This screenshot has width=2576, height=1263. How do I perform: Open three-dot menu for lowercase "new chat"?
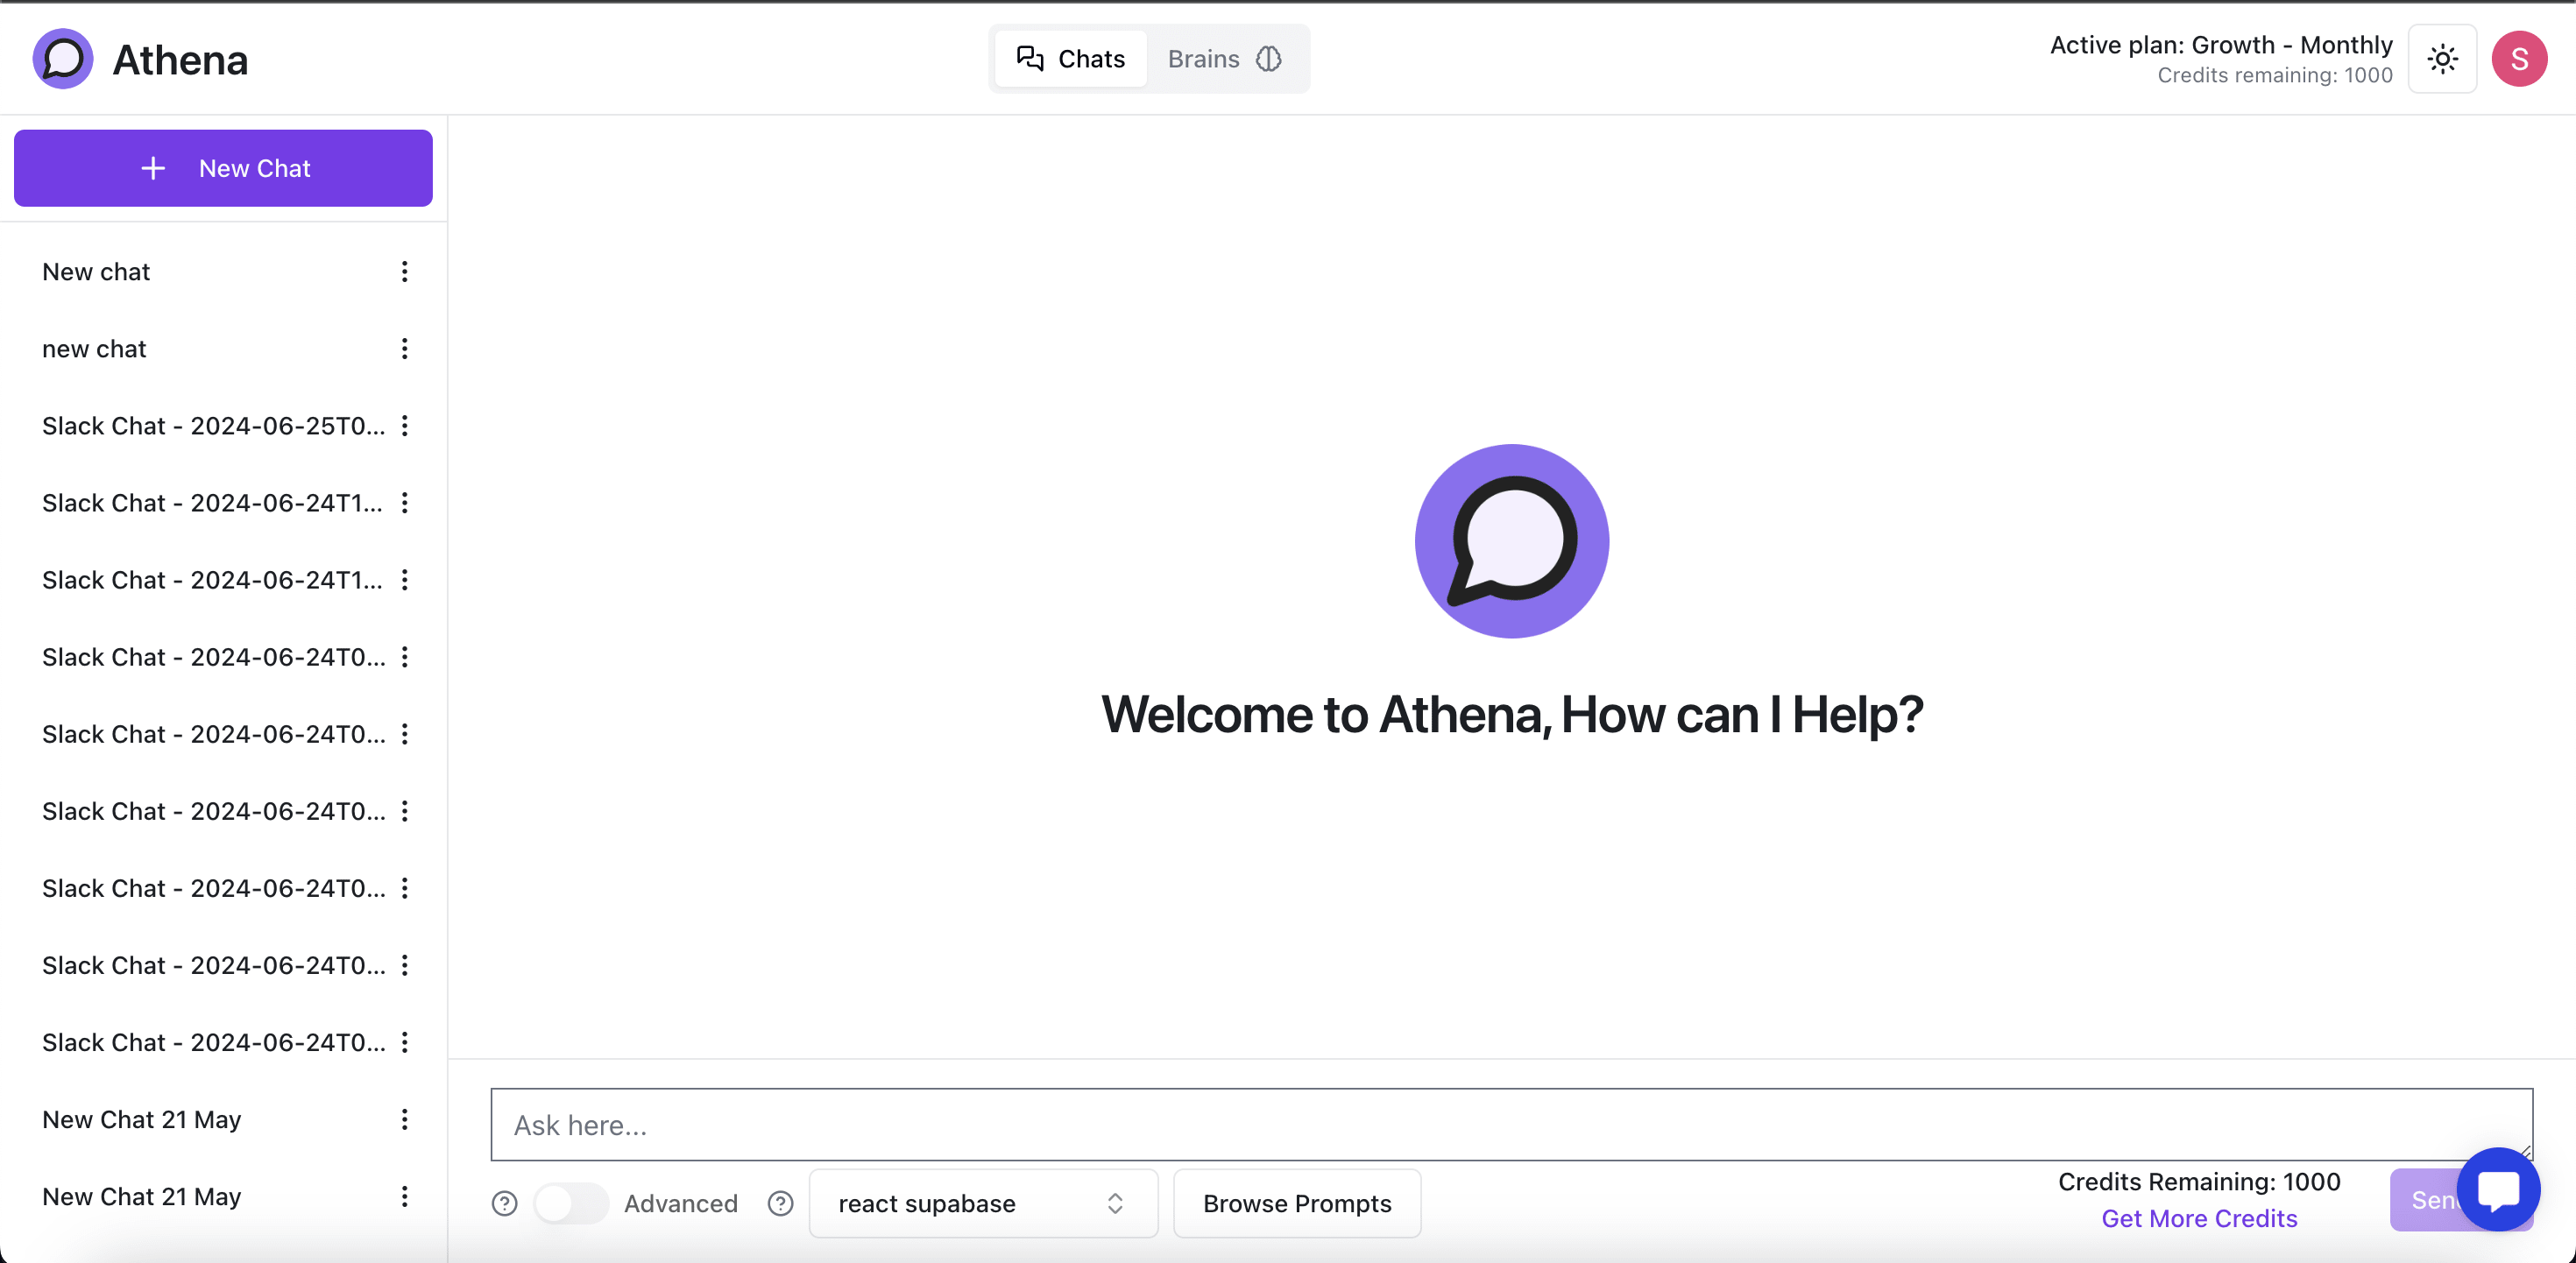405,349
